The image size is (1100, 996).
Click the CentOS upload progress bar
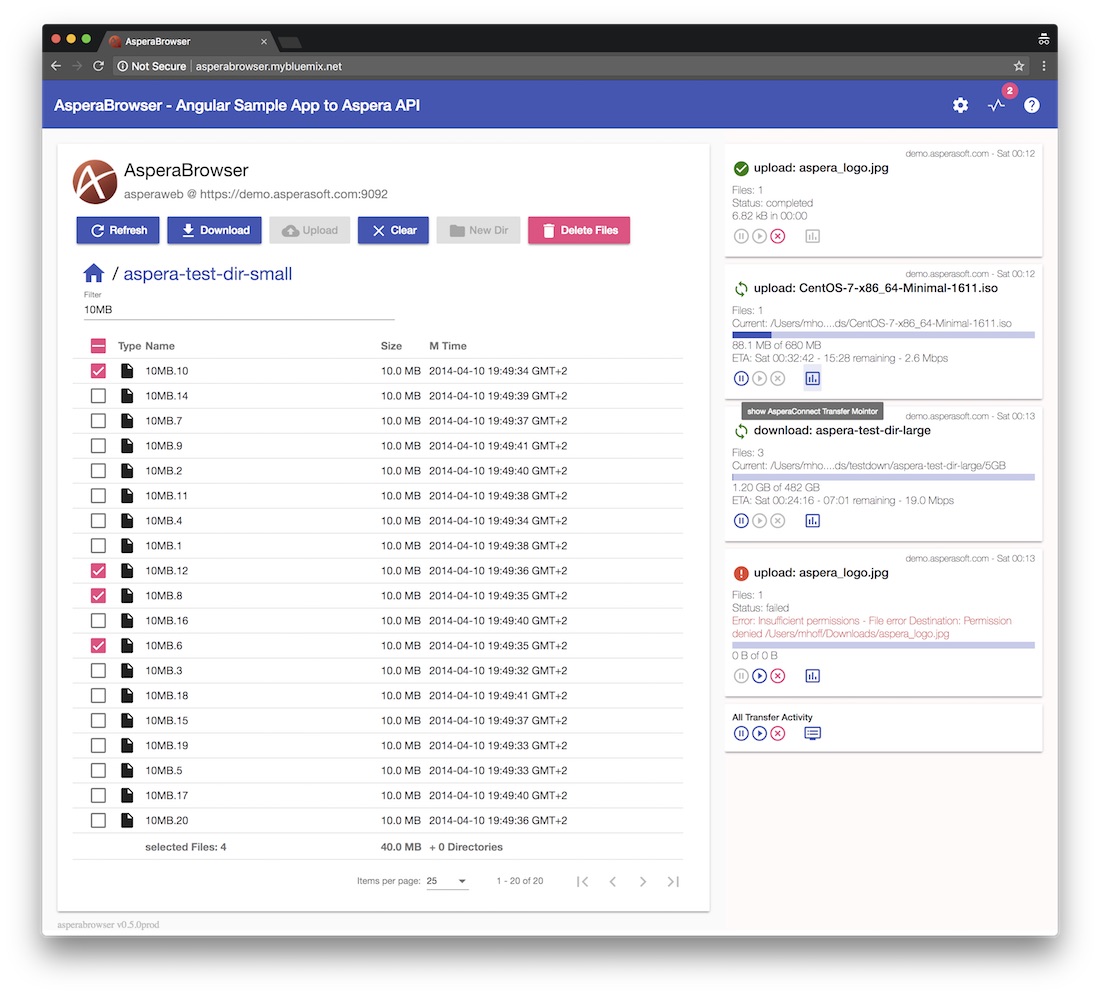pos(883,335)
